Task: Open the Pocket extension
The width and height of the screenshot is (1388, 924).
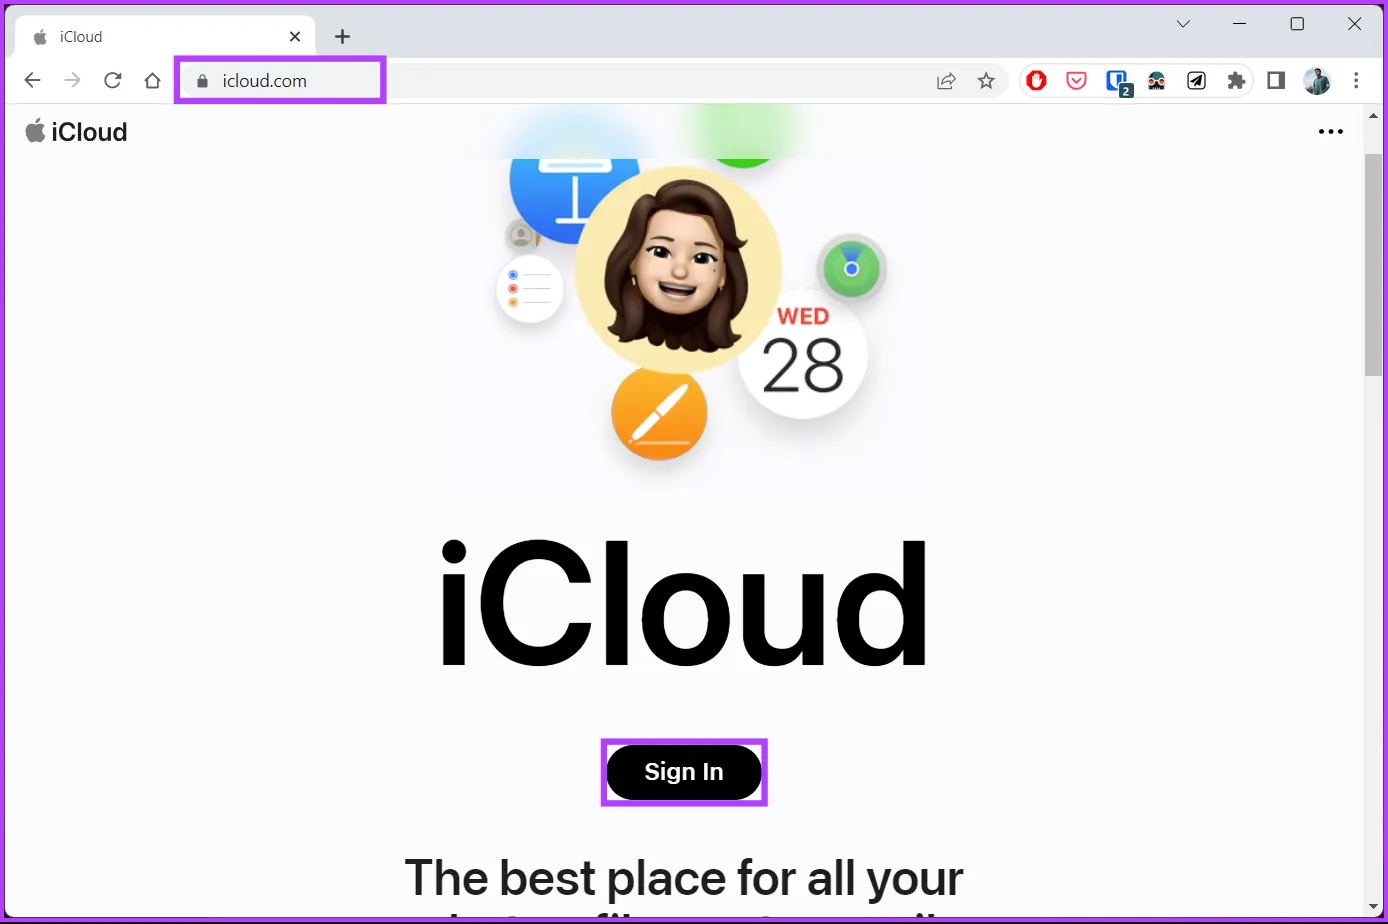Action: point(1077,81)
